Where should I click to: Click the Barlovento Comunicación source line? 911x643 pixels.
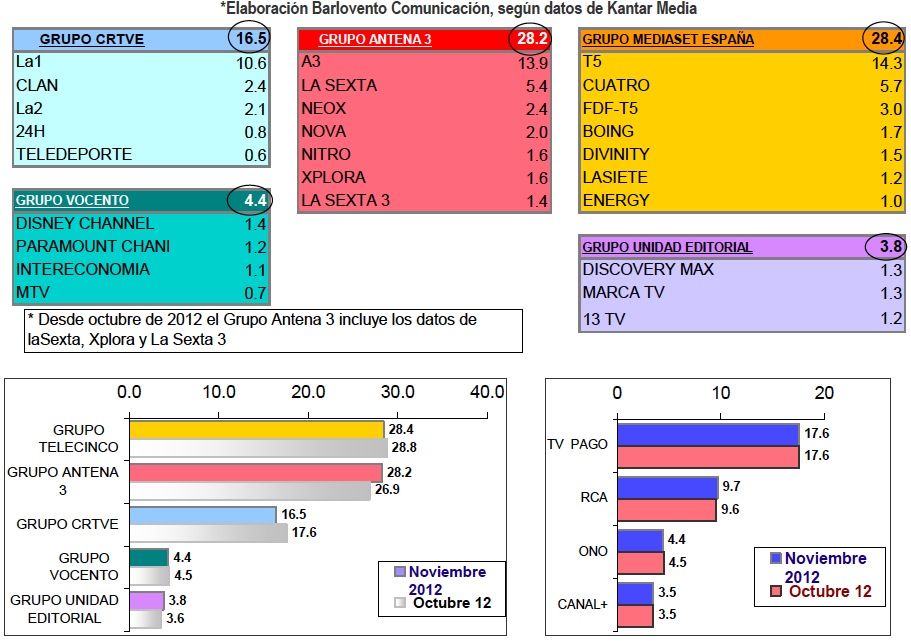click(458, 8)
